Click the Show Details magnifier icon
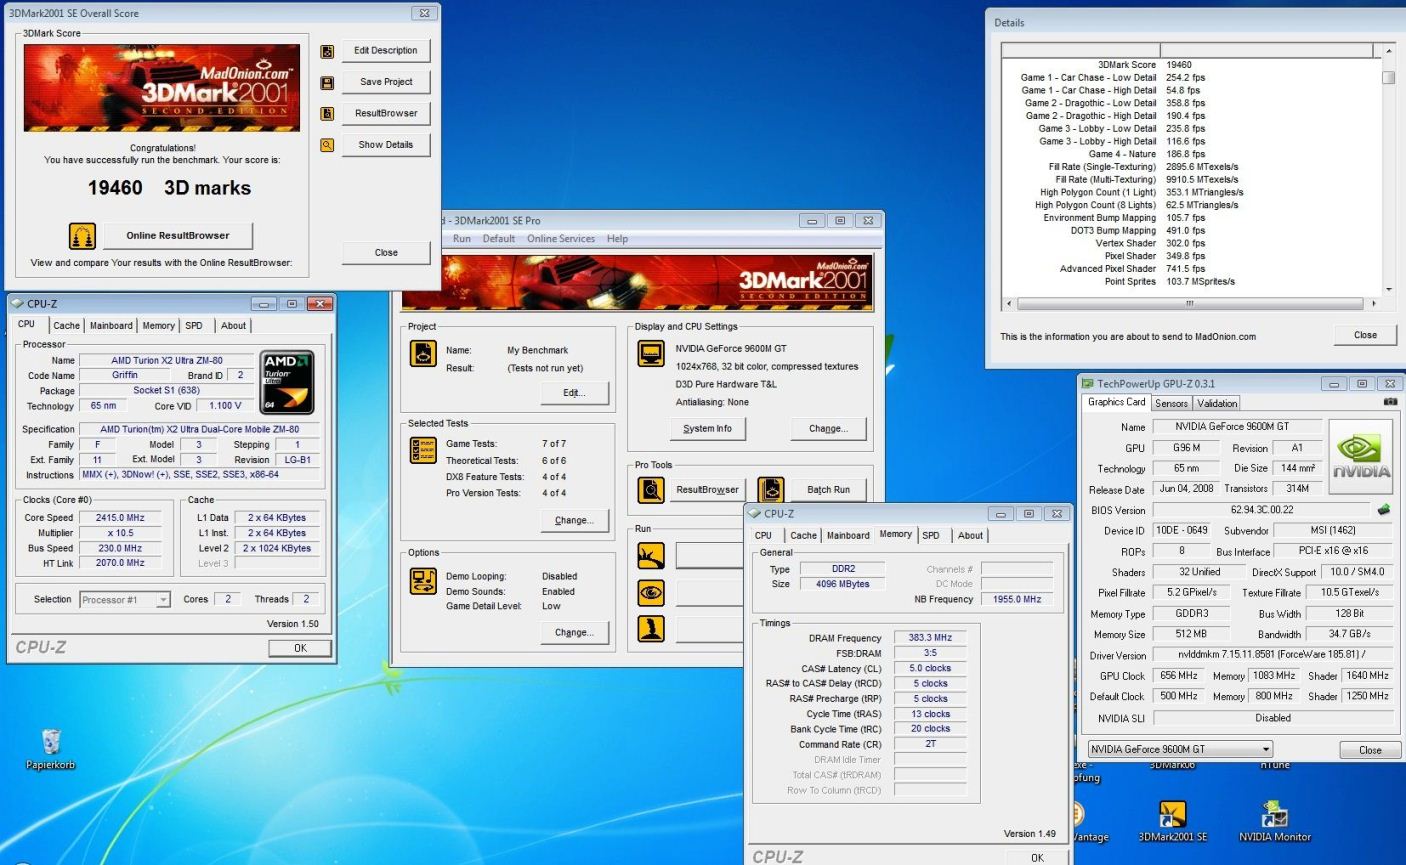 pyautogui.click(x=327, y=145)
